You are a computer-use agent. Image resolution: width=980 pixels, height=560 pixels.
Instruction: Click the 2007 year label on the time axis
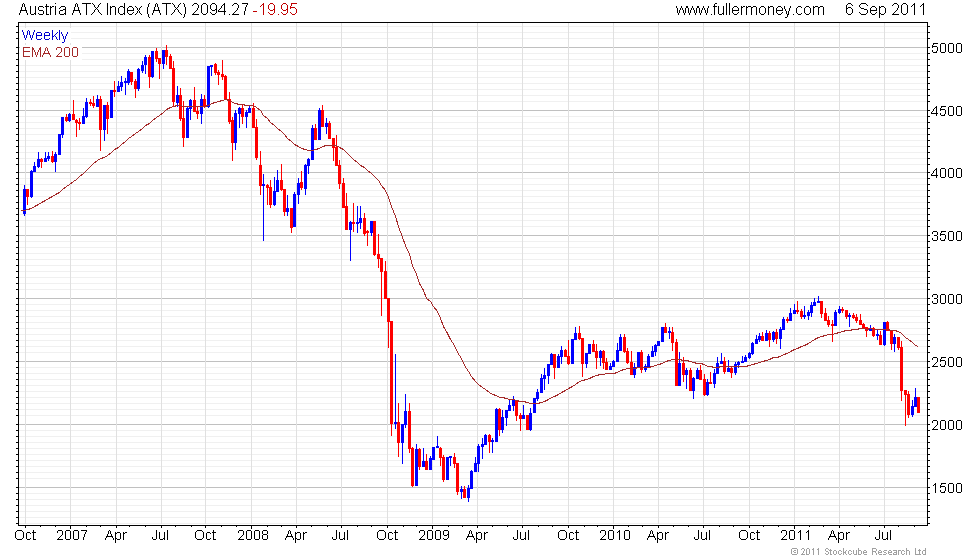(71, 536)
